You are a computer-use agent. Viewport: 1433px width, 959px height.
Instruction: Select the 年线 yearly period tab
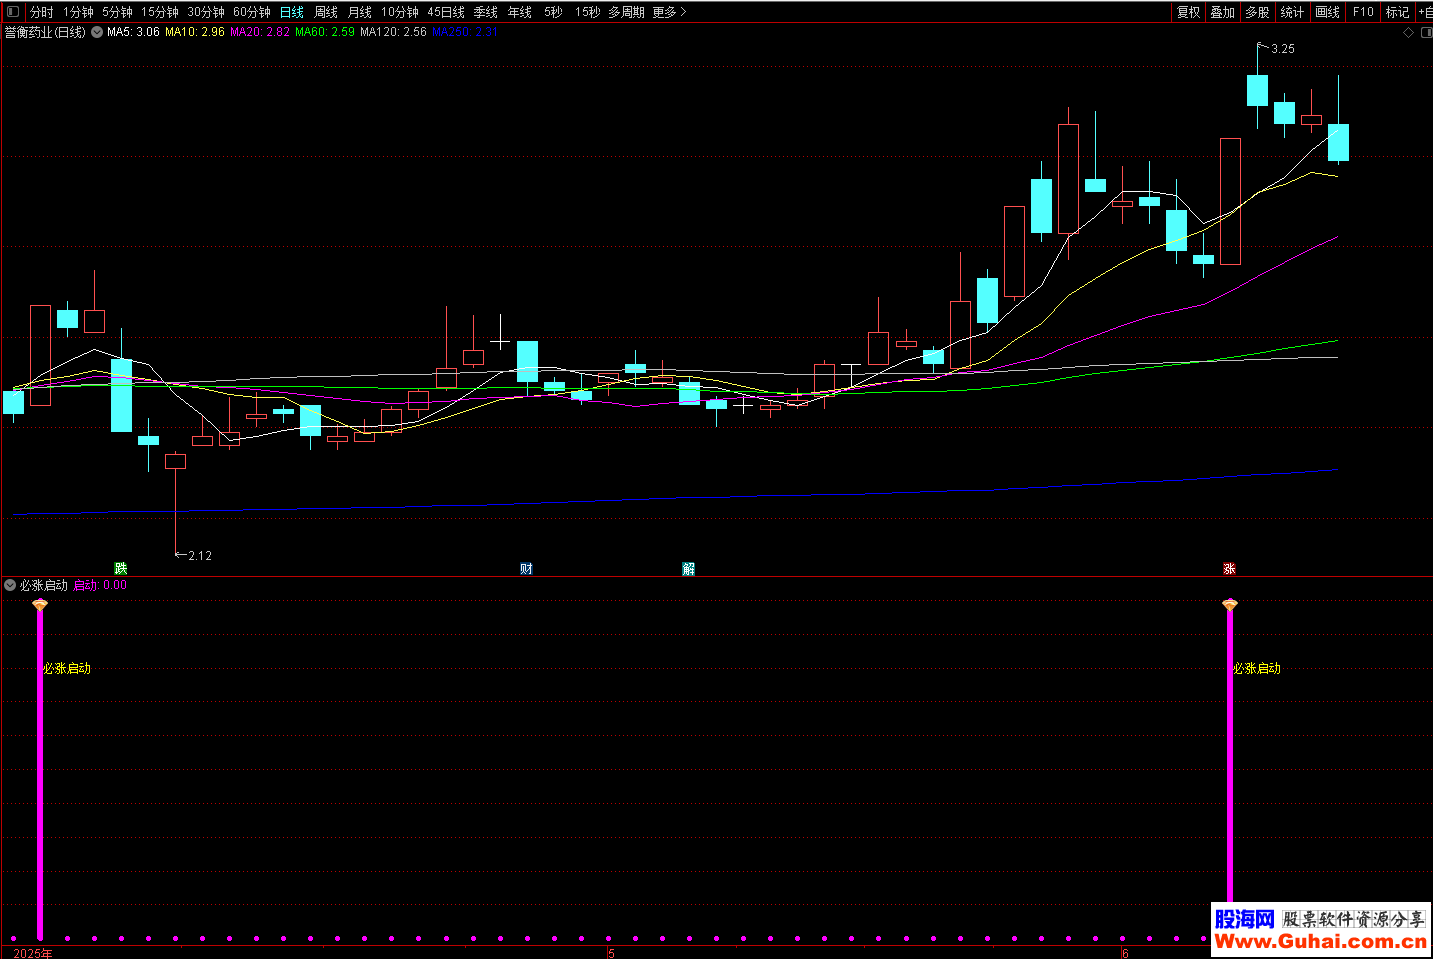pyautogui.click(x=520, y=12)
